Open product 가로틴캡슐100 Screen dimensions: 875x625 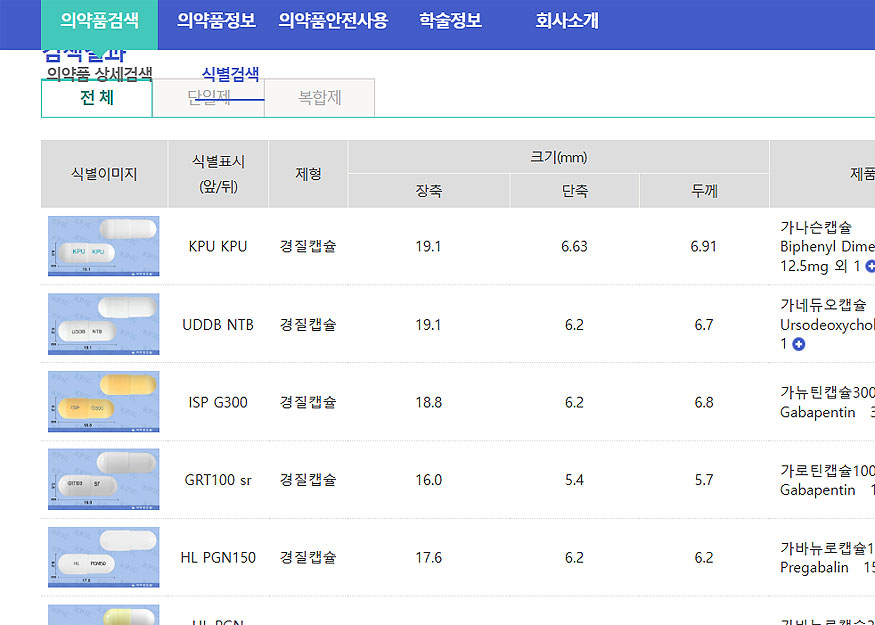pos(828,470)
